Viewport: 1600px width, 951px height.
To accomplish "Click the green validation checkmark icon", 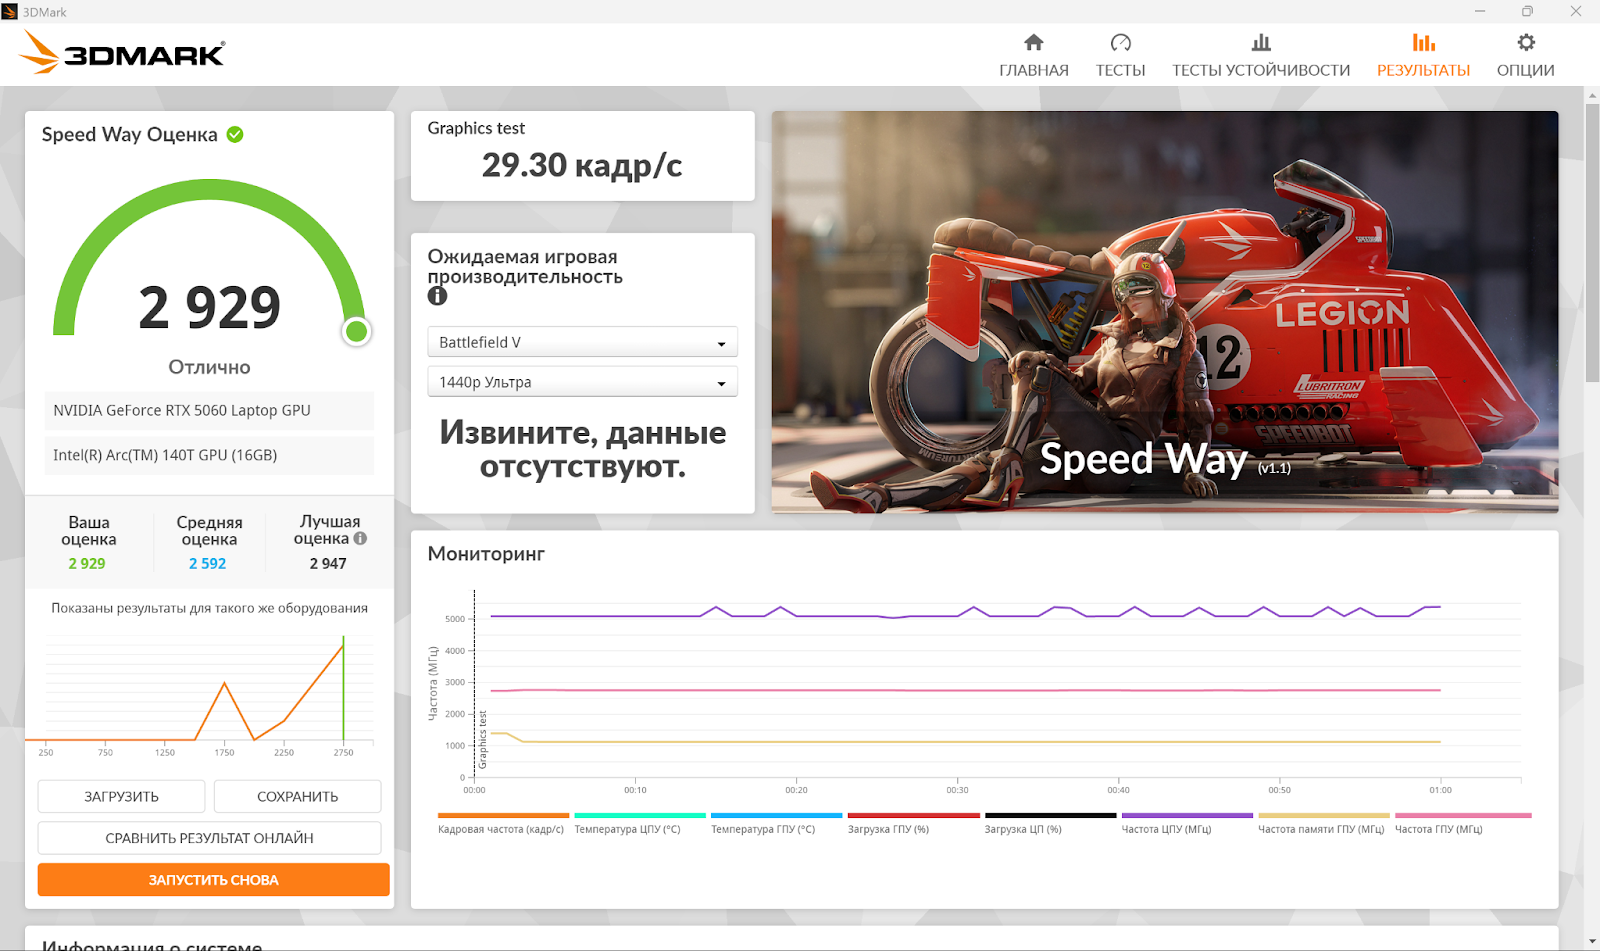I will pyautogui.click(x=235, y=134).
